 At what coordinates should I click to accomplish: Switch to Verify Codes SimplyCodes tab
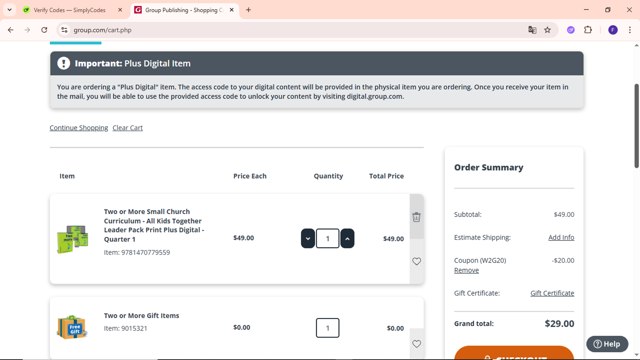pyautogui.click(x=69, y=10)
